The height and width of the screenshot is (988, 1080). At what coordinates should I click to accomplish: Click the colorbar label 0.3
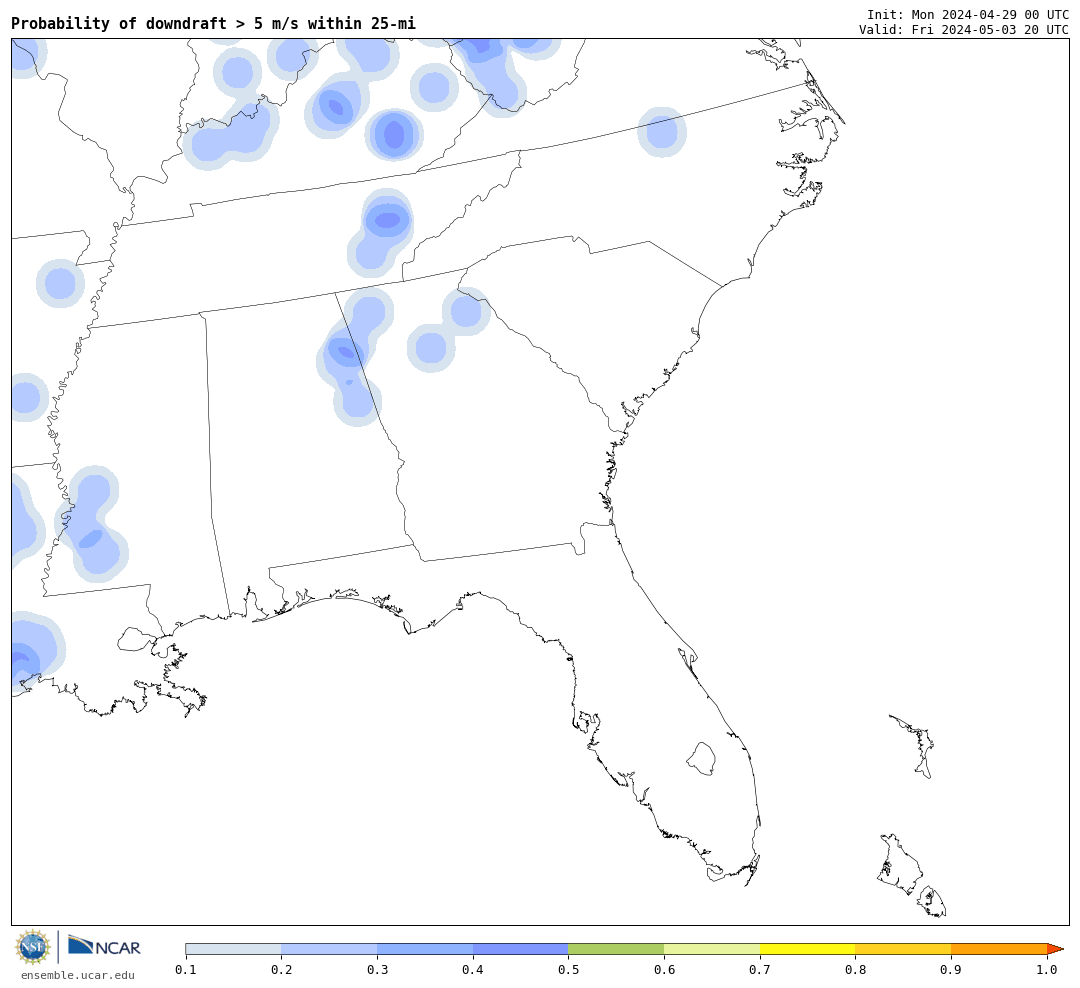point(377,970)
